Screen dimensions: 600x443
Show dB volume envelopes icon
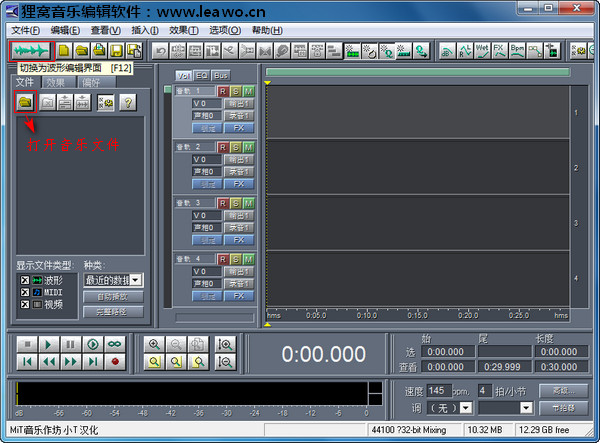[x=447, y=51]
